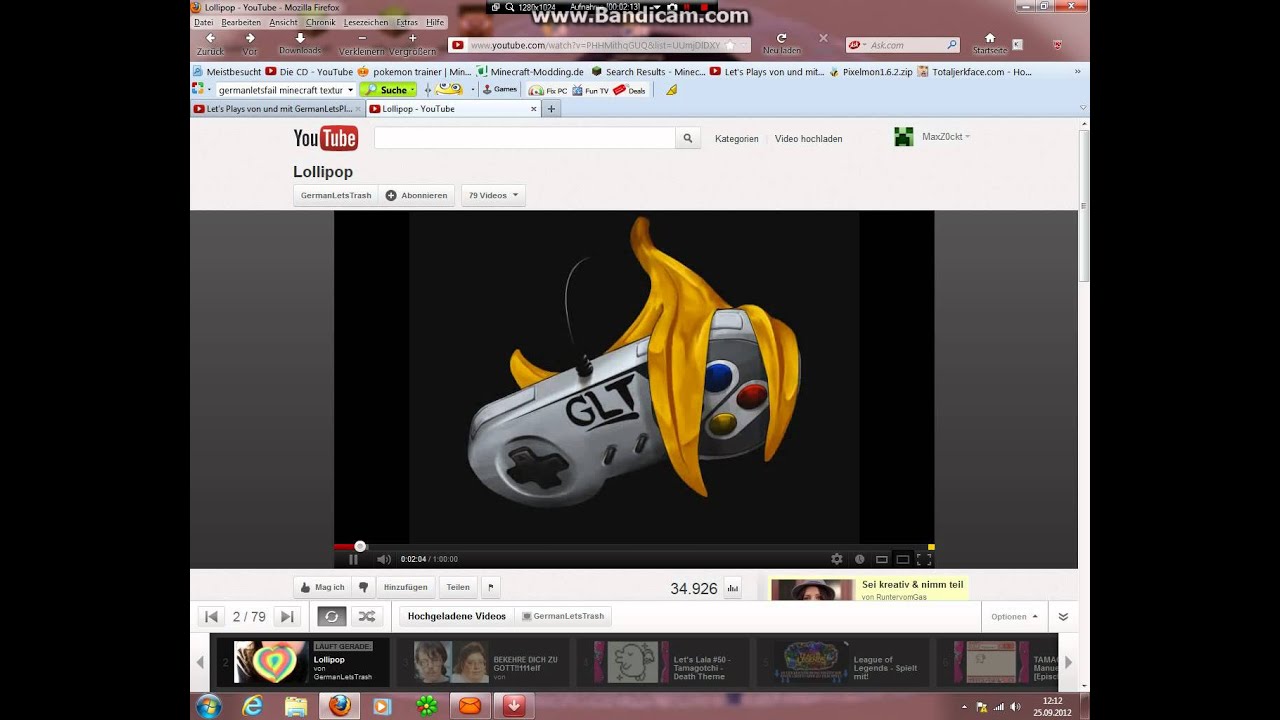Screen dimensions: 1280x720
Task: Click the Fix PC toolbar button
Action: [548, 90]
